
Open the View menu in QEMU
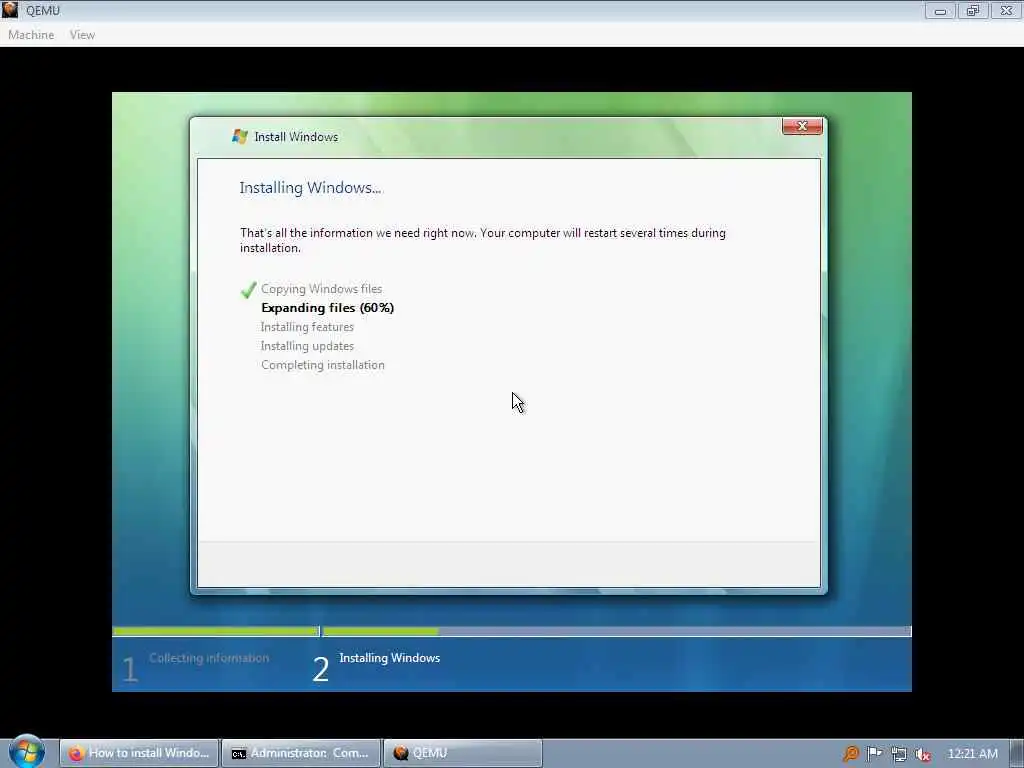point(82,35)
